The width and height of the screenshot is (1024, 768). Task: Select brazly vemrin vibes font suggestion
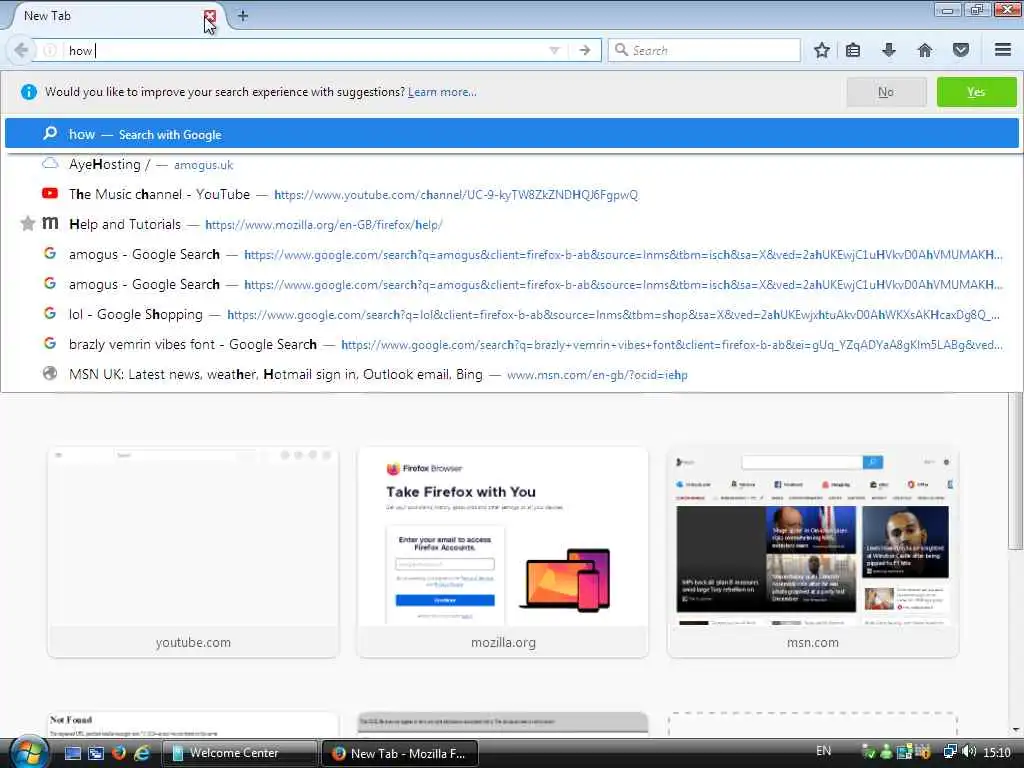tap(511, 345)
